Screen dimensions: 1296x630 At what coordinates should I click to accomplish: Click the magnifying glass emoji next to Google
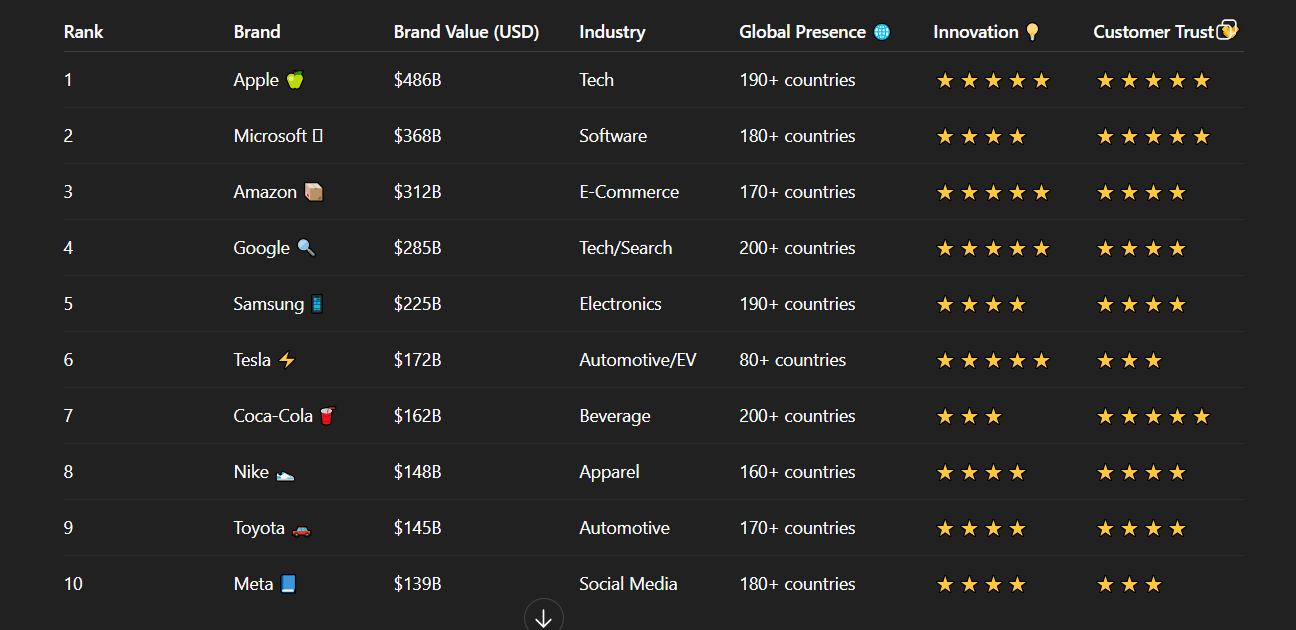pyautogui.click(x=306, y=248)
